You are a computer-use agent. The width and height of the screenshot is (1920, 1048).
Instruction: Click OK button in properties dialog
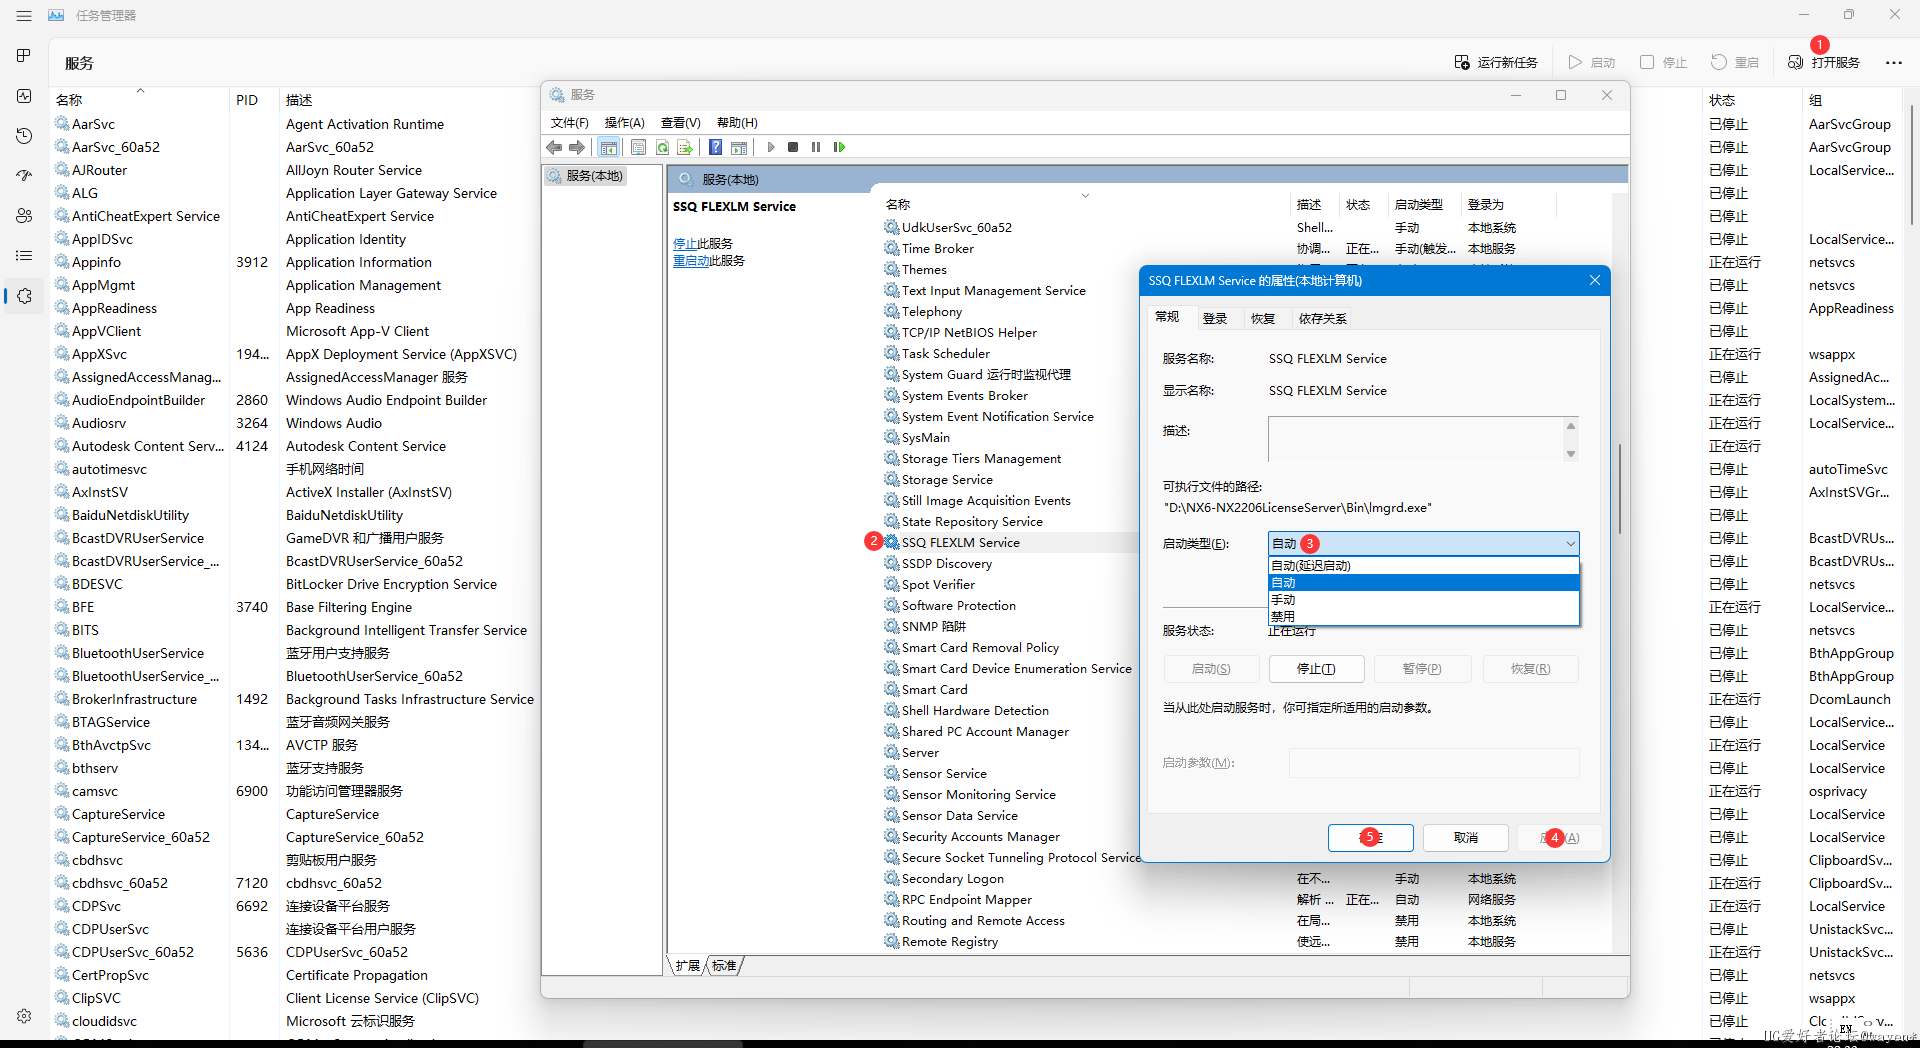click(1370, 837)
